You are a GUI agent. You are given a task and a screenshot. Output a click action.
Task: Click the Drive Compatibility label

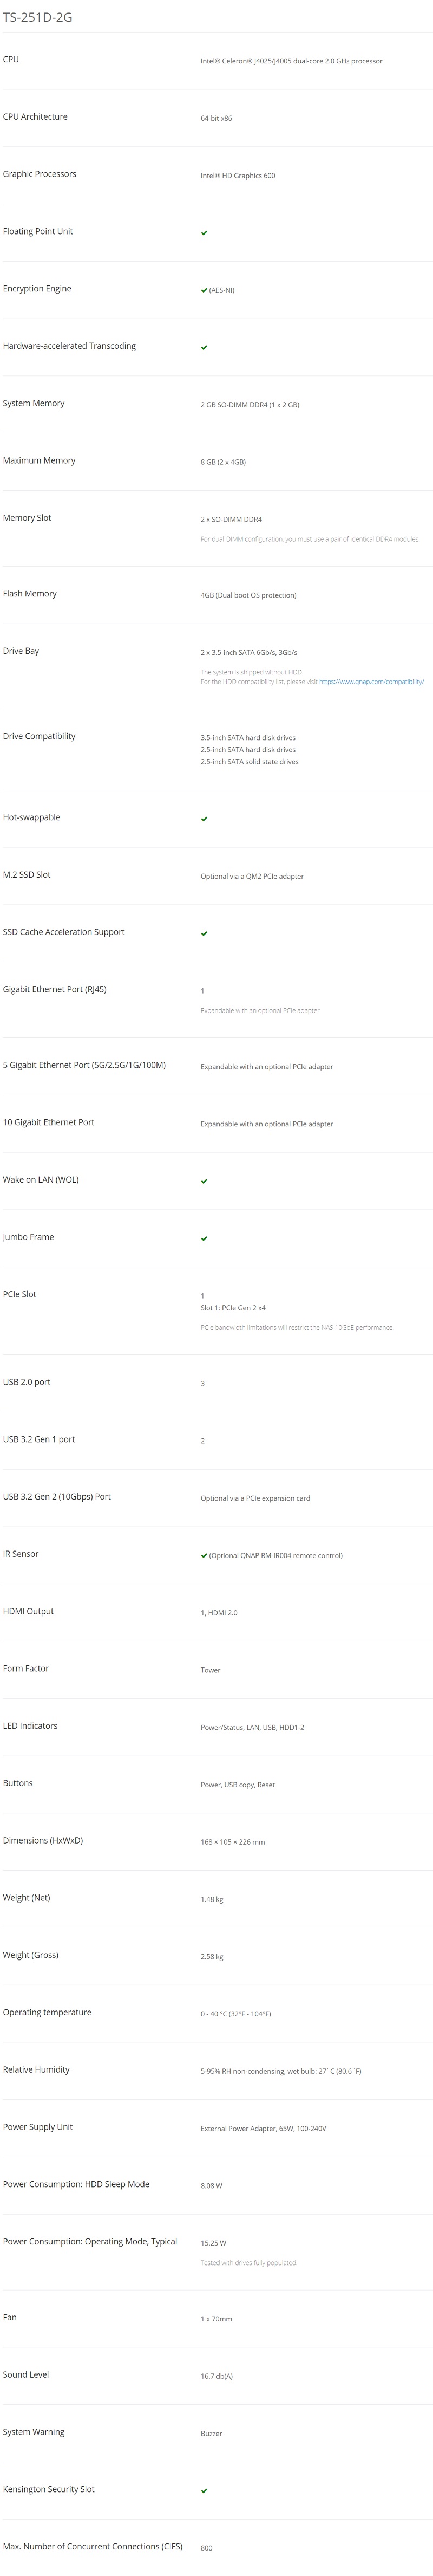point(39,736)
